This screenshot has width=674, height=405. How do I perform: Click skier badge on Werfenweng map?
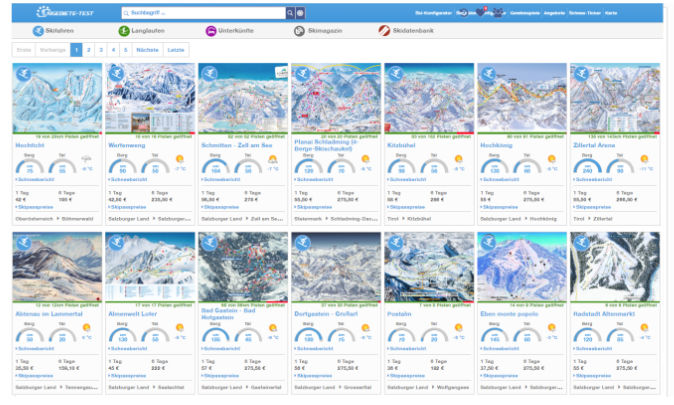(116, 74)
